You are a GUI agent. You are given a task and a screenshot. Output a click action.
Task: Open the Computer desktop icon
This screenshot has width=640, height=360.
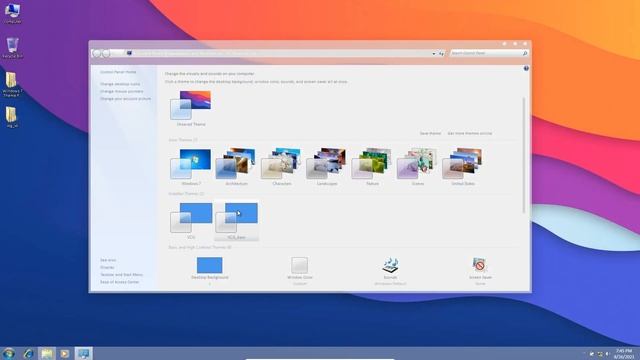12,13
